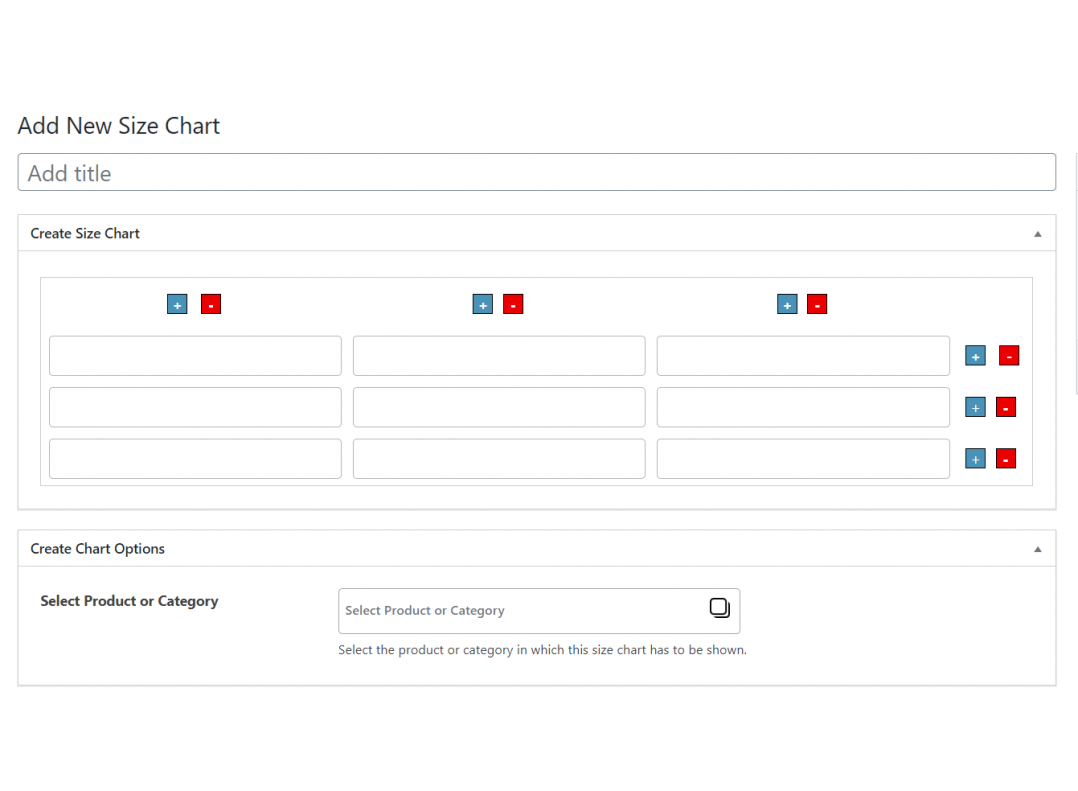Click the copy icon in product selector
The height and width of the screenshot is (791, 1078).
(x=720, y=608)
